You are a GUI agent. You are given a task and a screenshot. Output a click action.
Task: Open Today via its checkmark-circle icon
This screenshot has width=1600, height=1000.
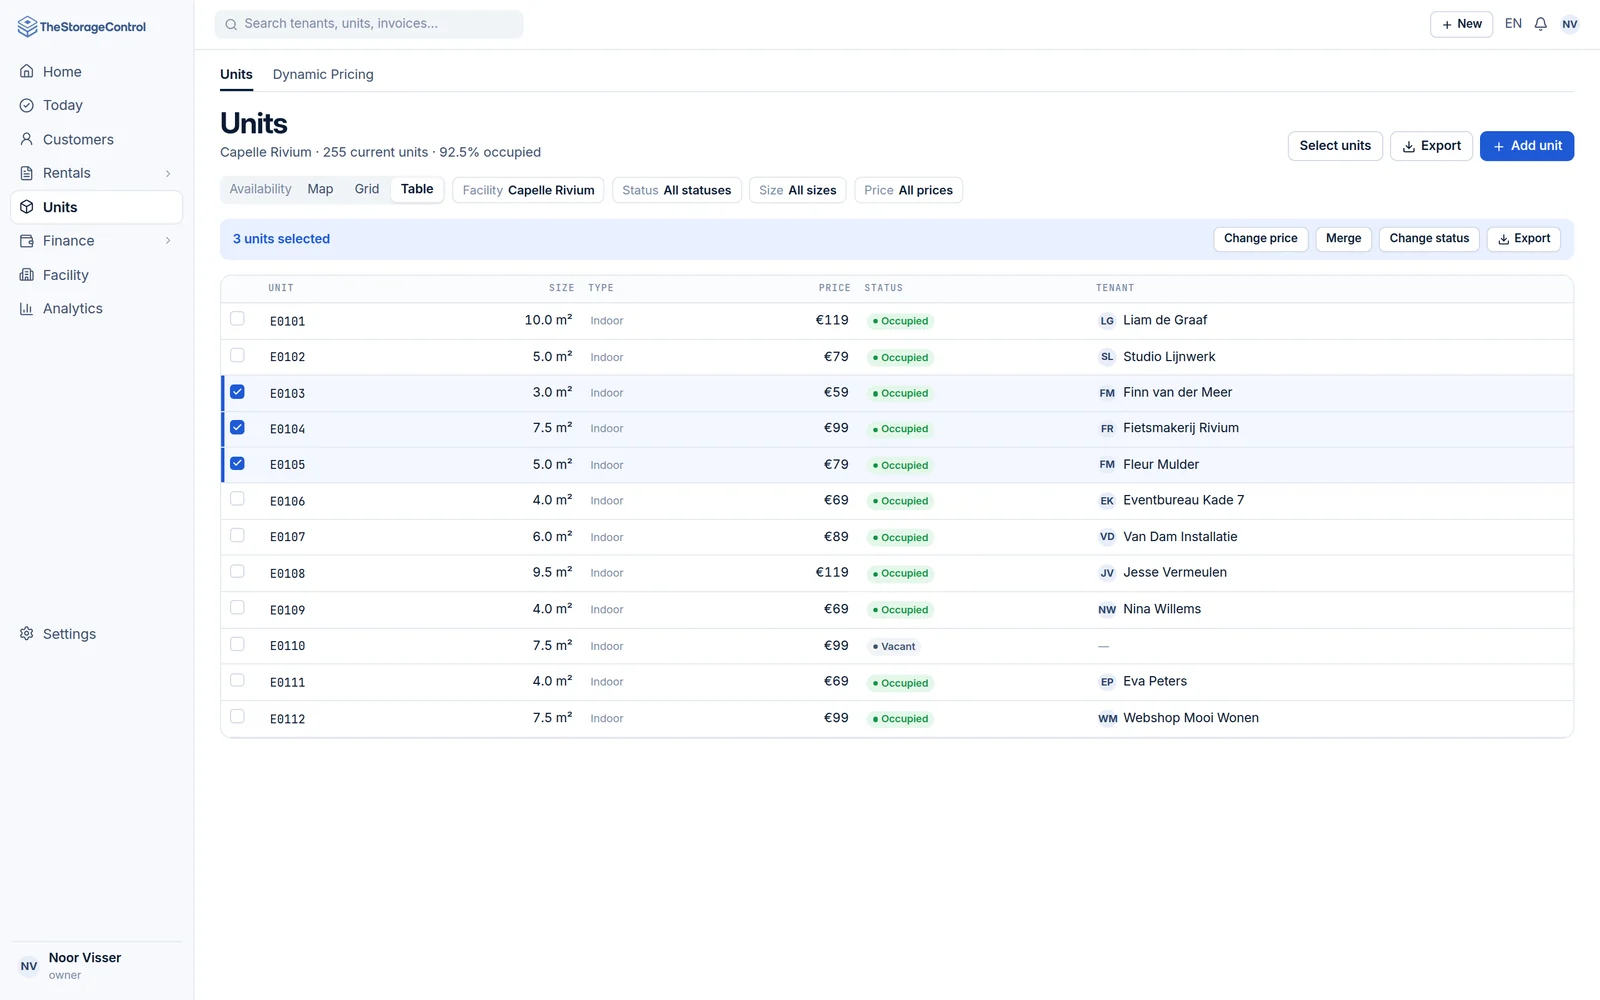pos(27,105)
